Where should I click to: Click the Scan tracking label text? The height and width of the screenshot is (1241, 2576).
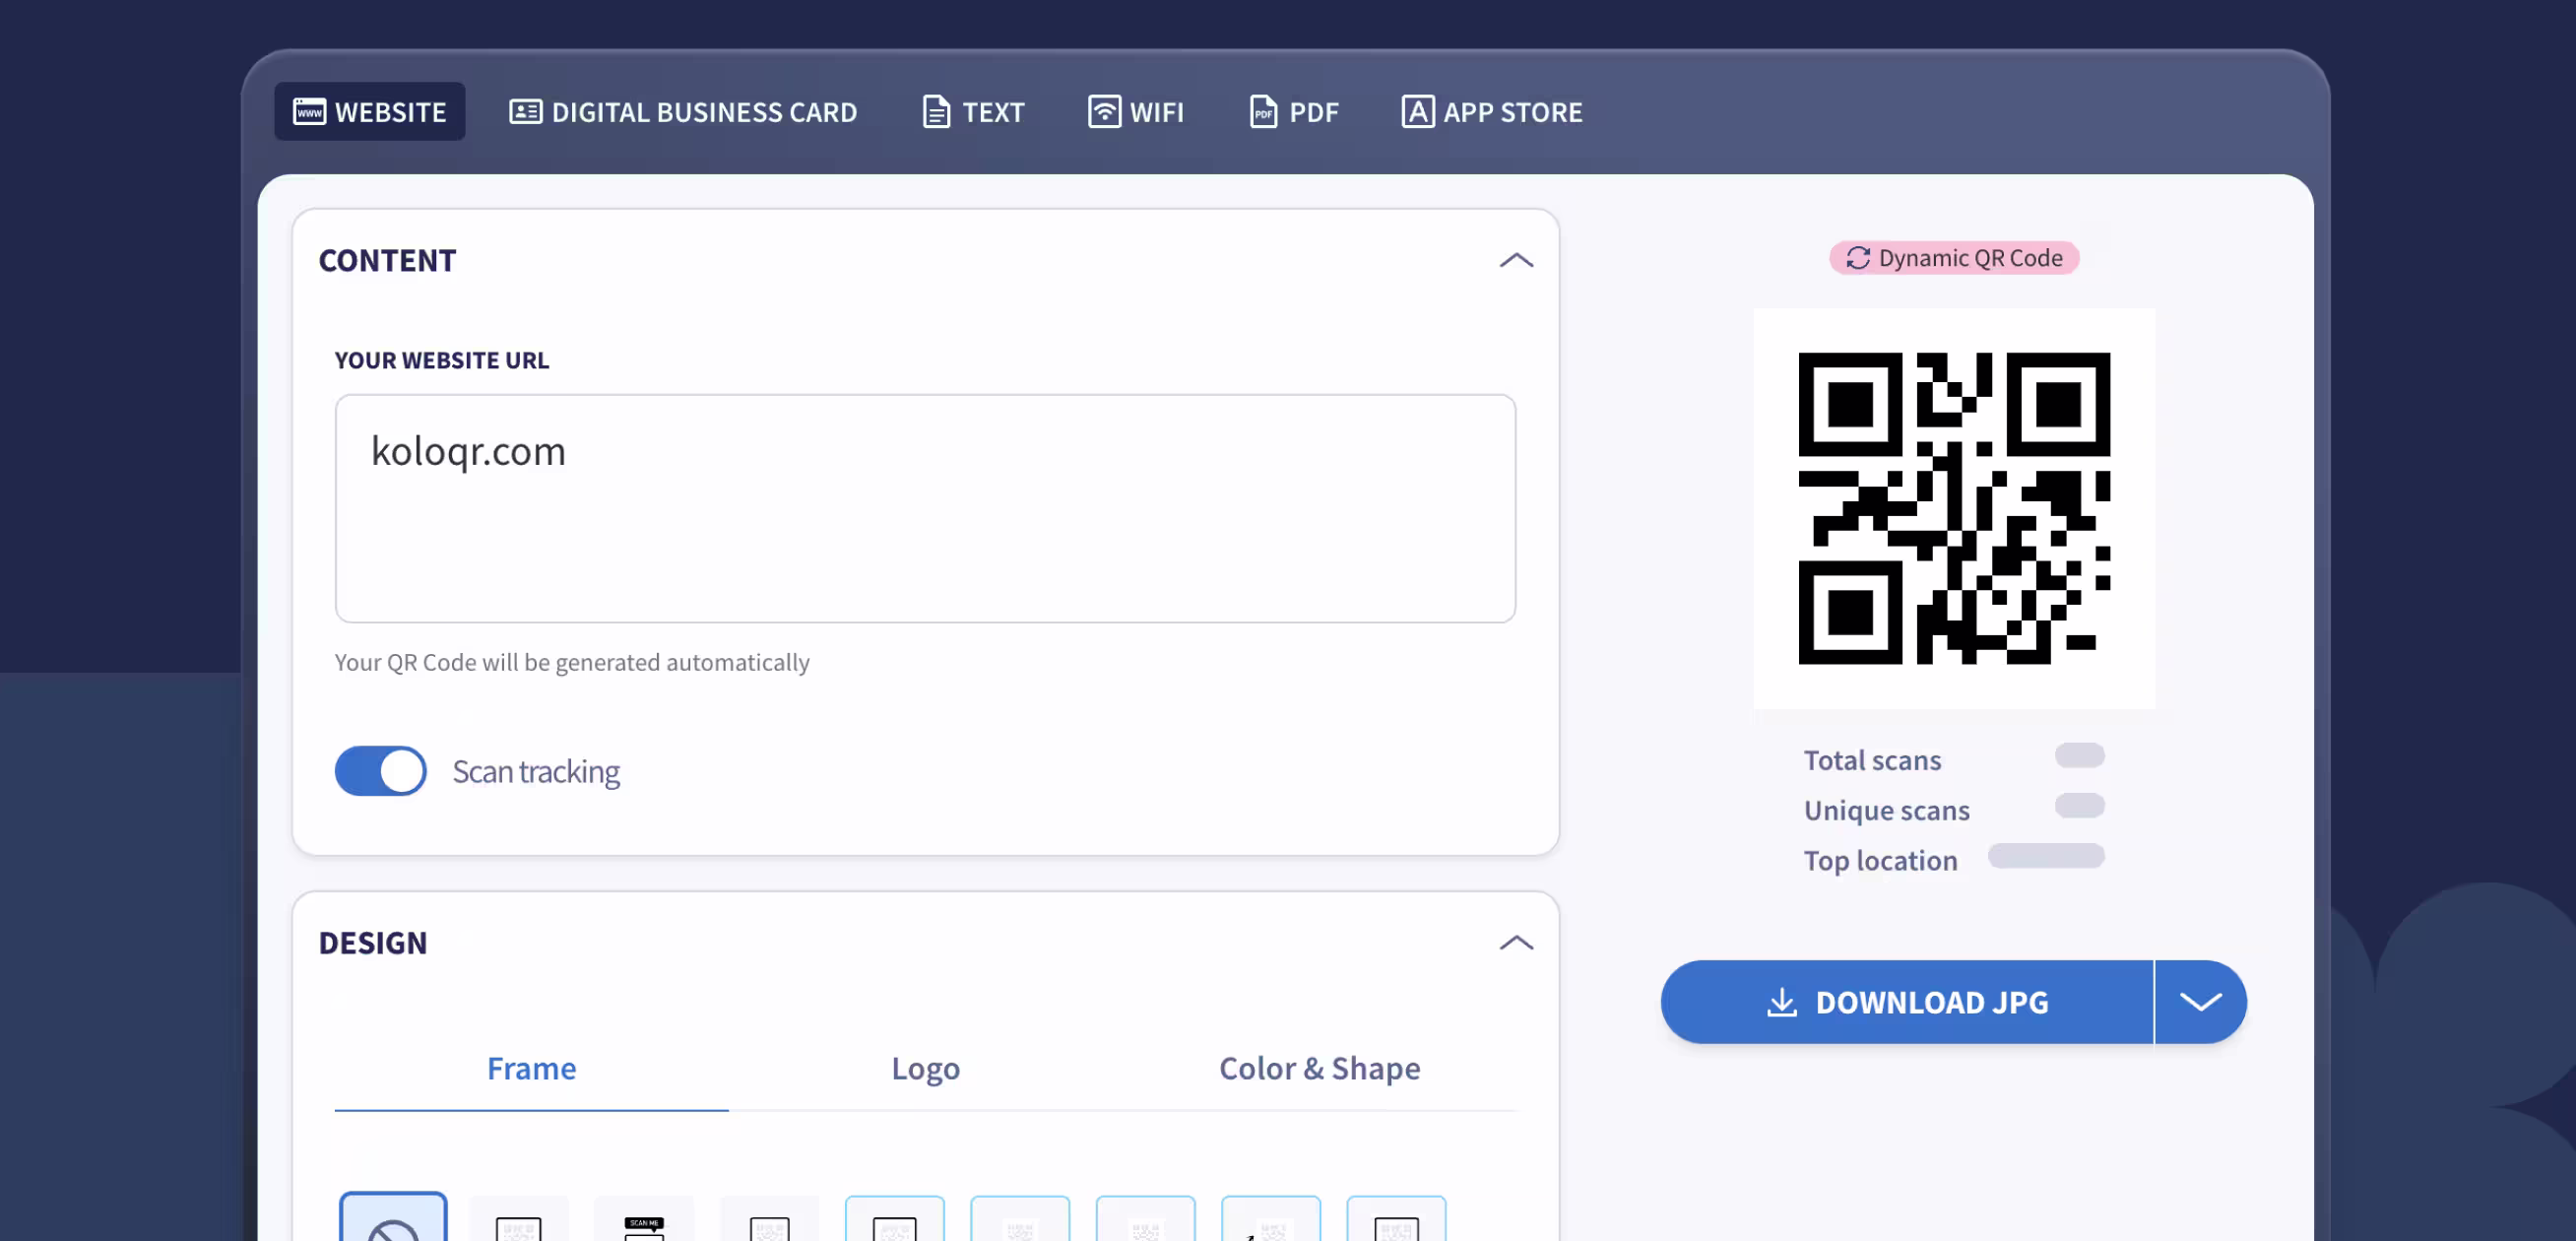pyautogui.click(x=536, y=771)
